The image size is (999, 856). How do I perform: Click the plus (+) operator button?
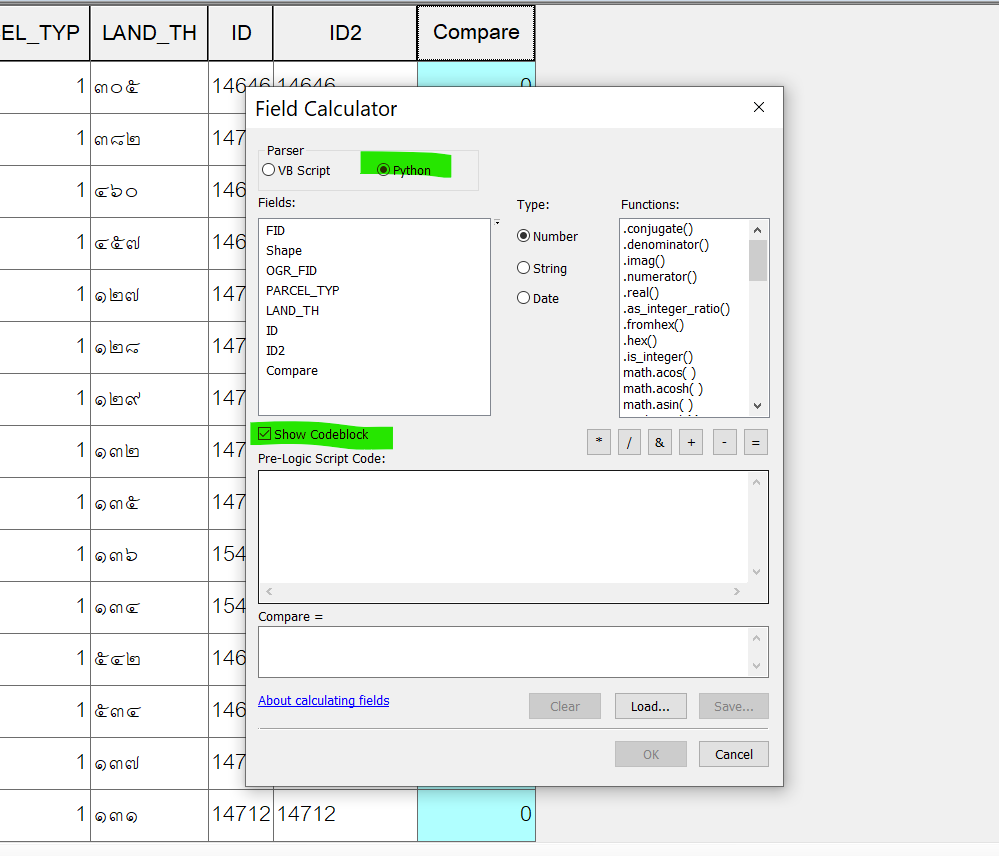(x=691, y=442)
